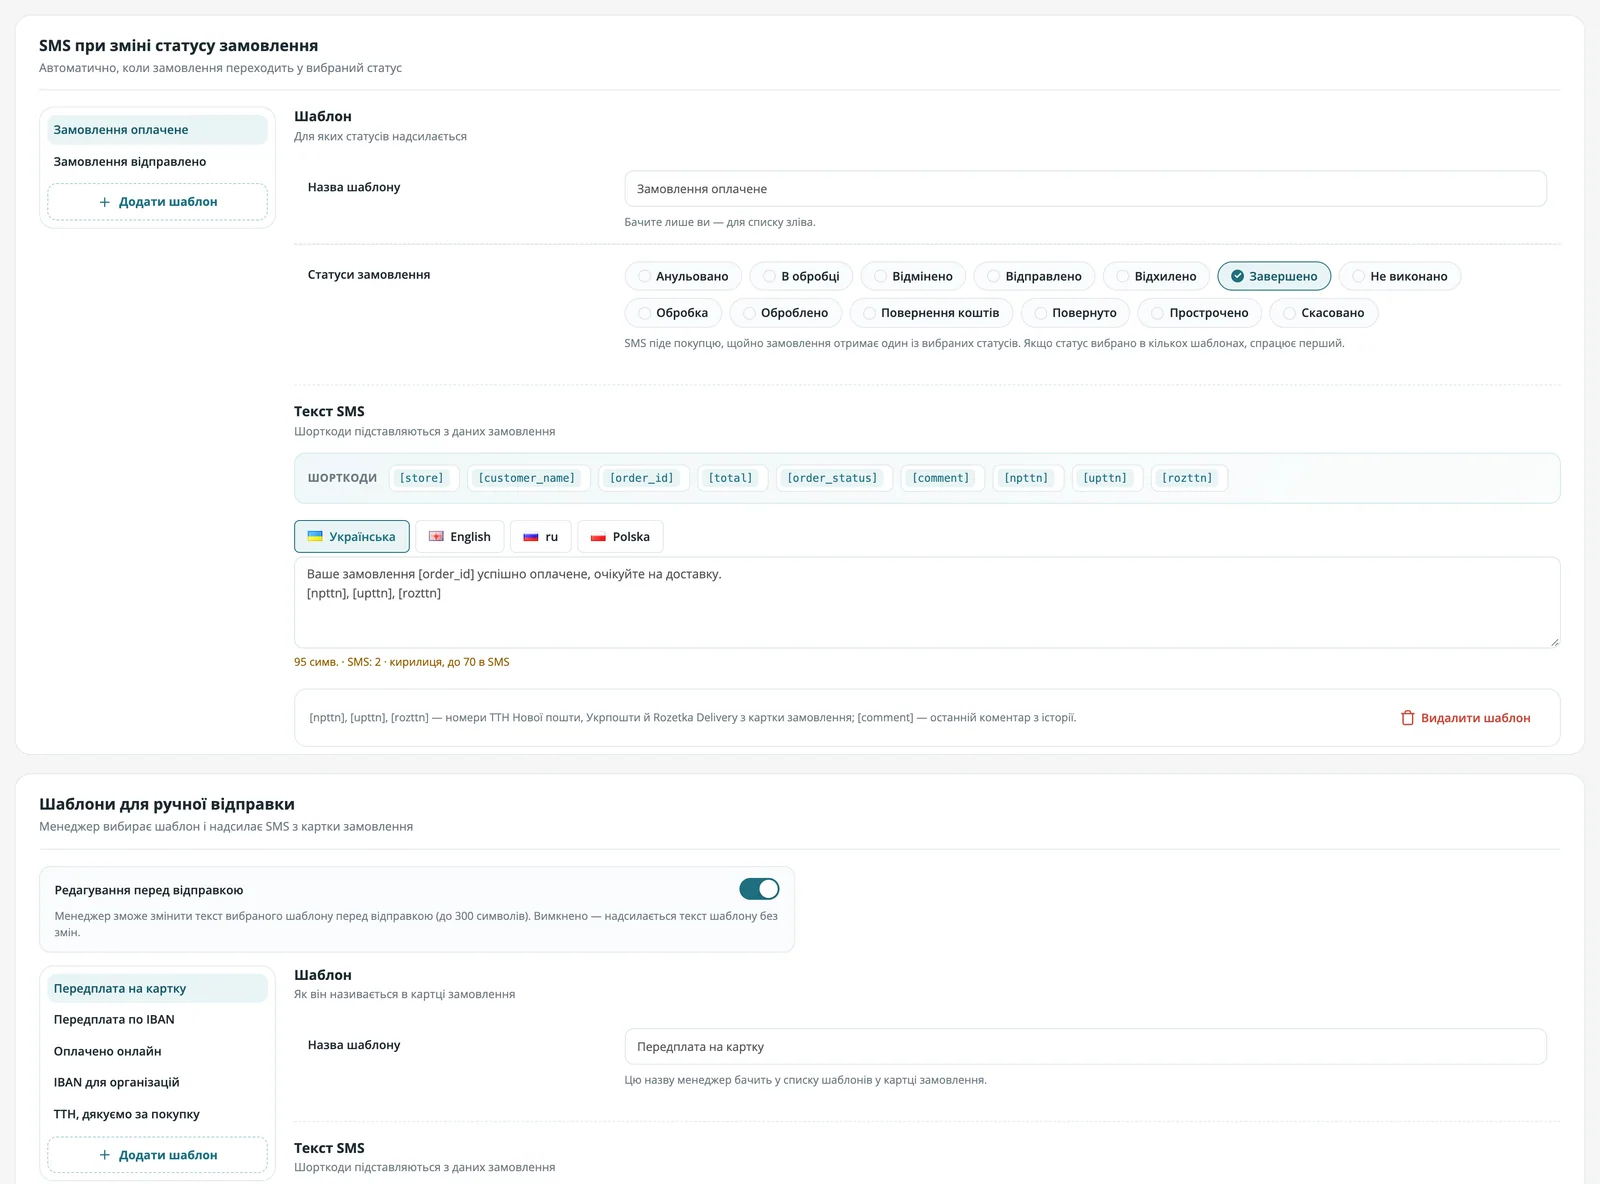Open the Замовлення оплачене template

(x=157, y=130)
